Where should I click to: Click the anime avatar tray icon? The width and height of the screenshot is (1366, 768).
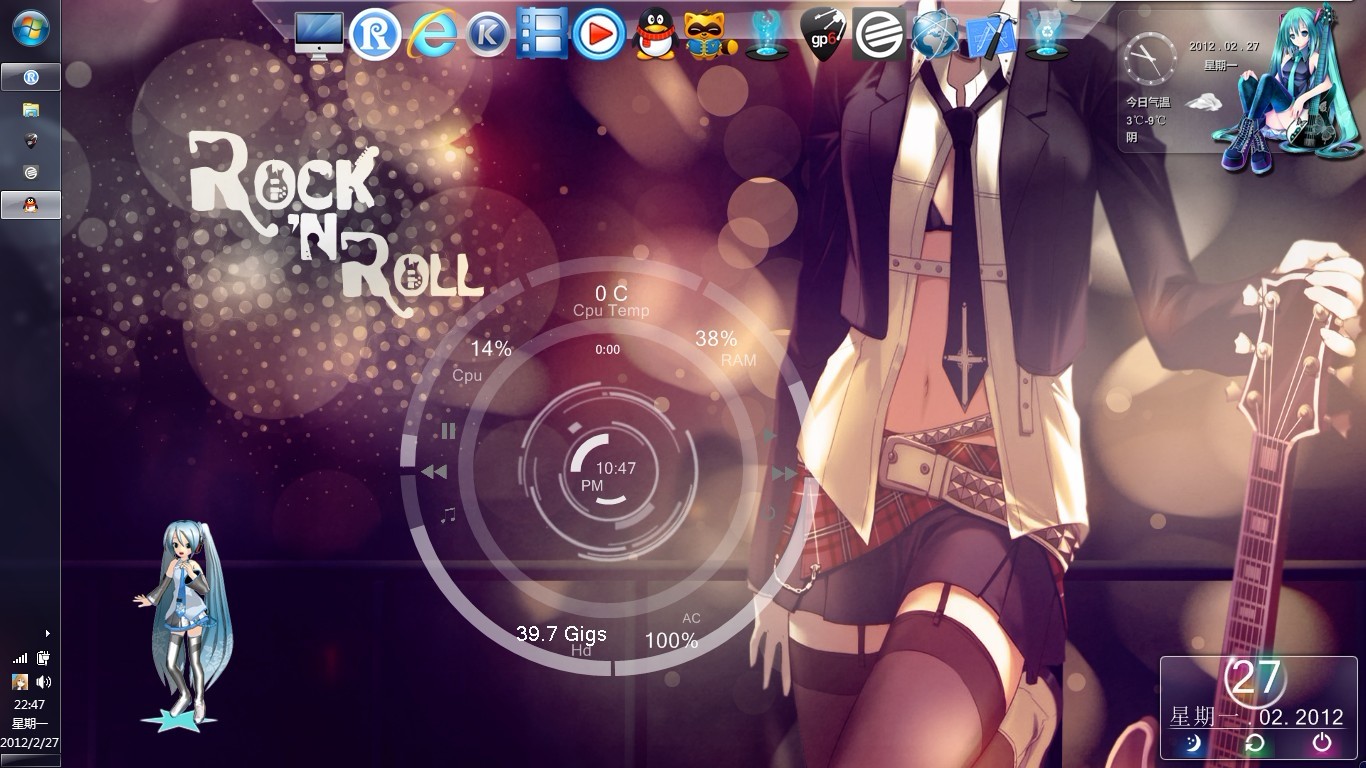coord(20,682)
